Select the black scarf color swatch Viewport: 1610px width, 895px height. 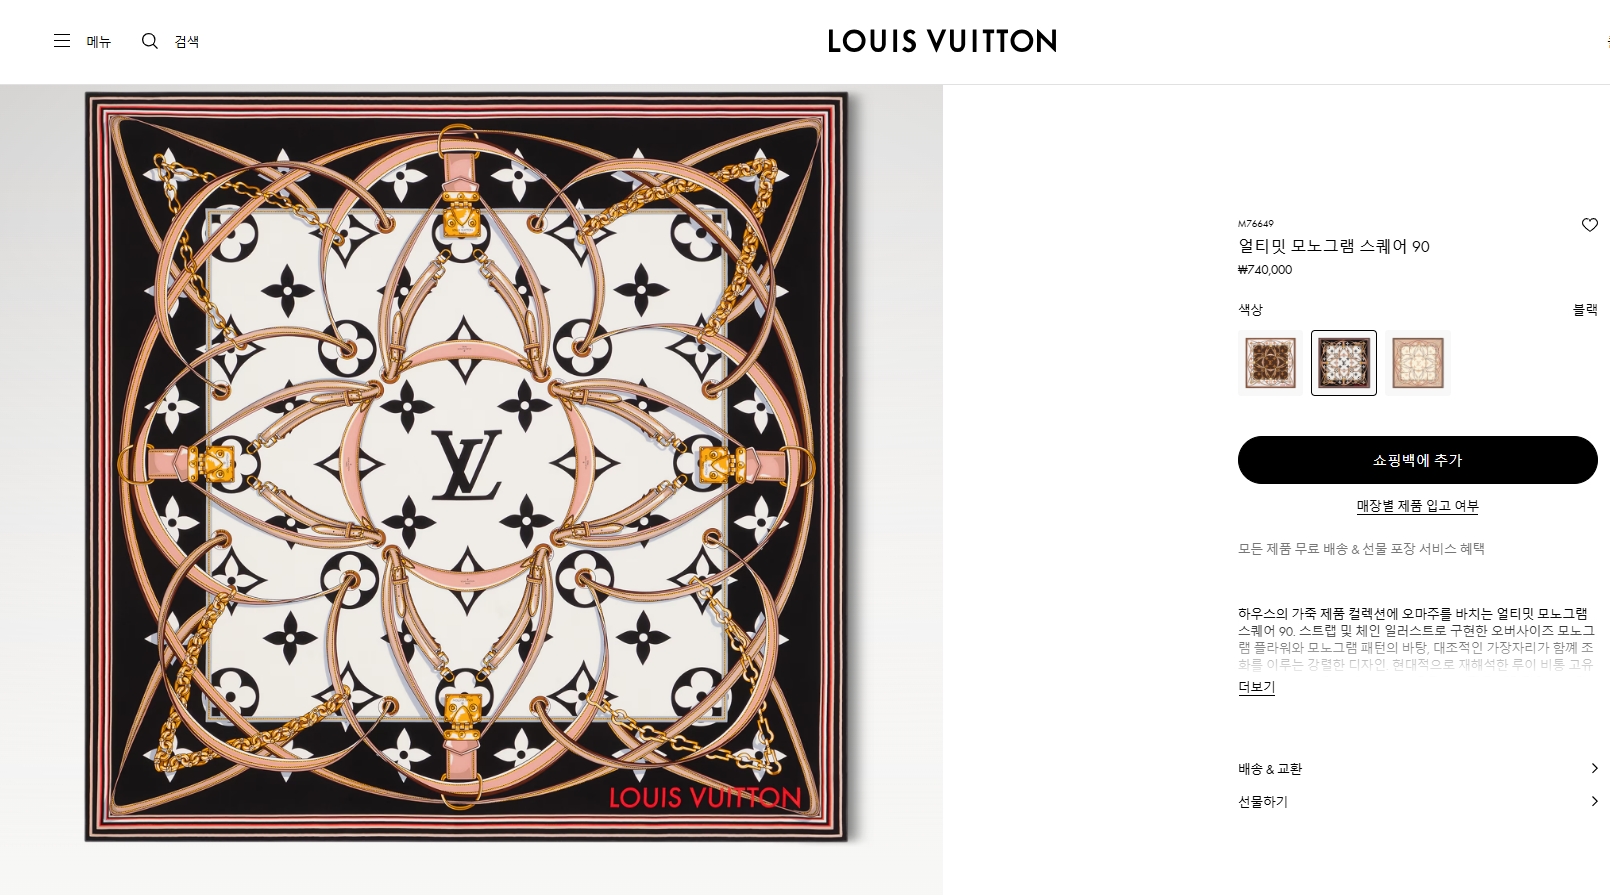pos(1344,363)
